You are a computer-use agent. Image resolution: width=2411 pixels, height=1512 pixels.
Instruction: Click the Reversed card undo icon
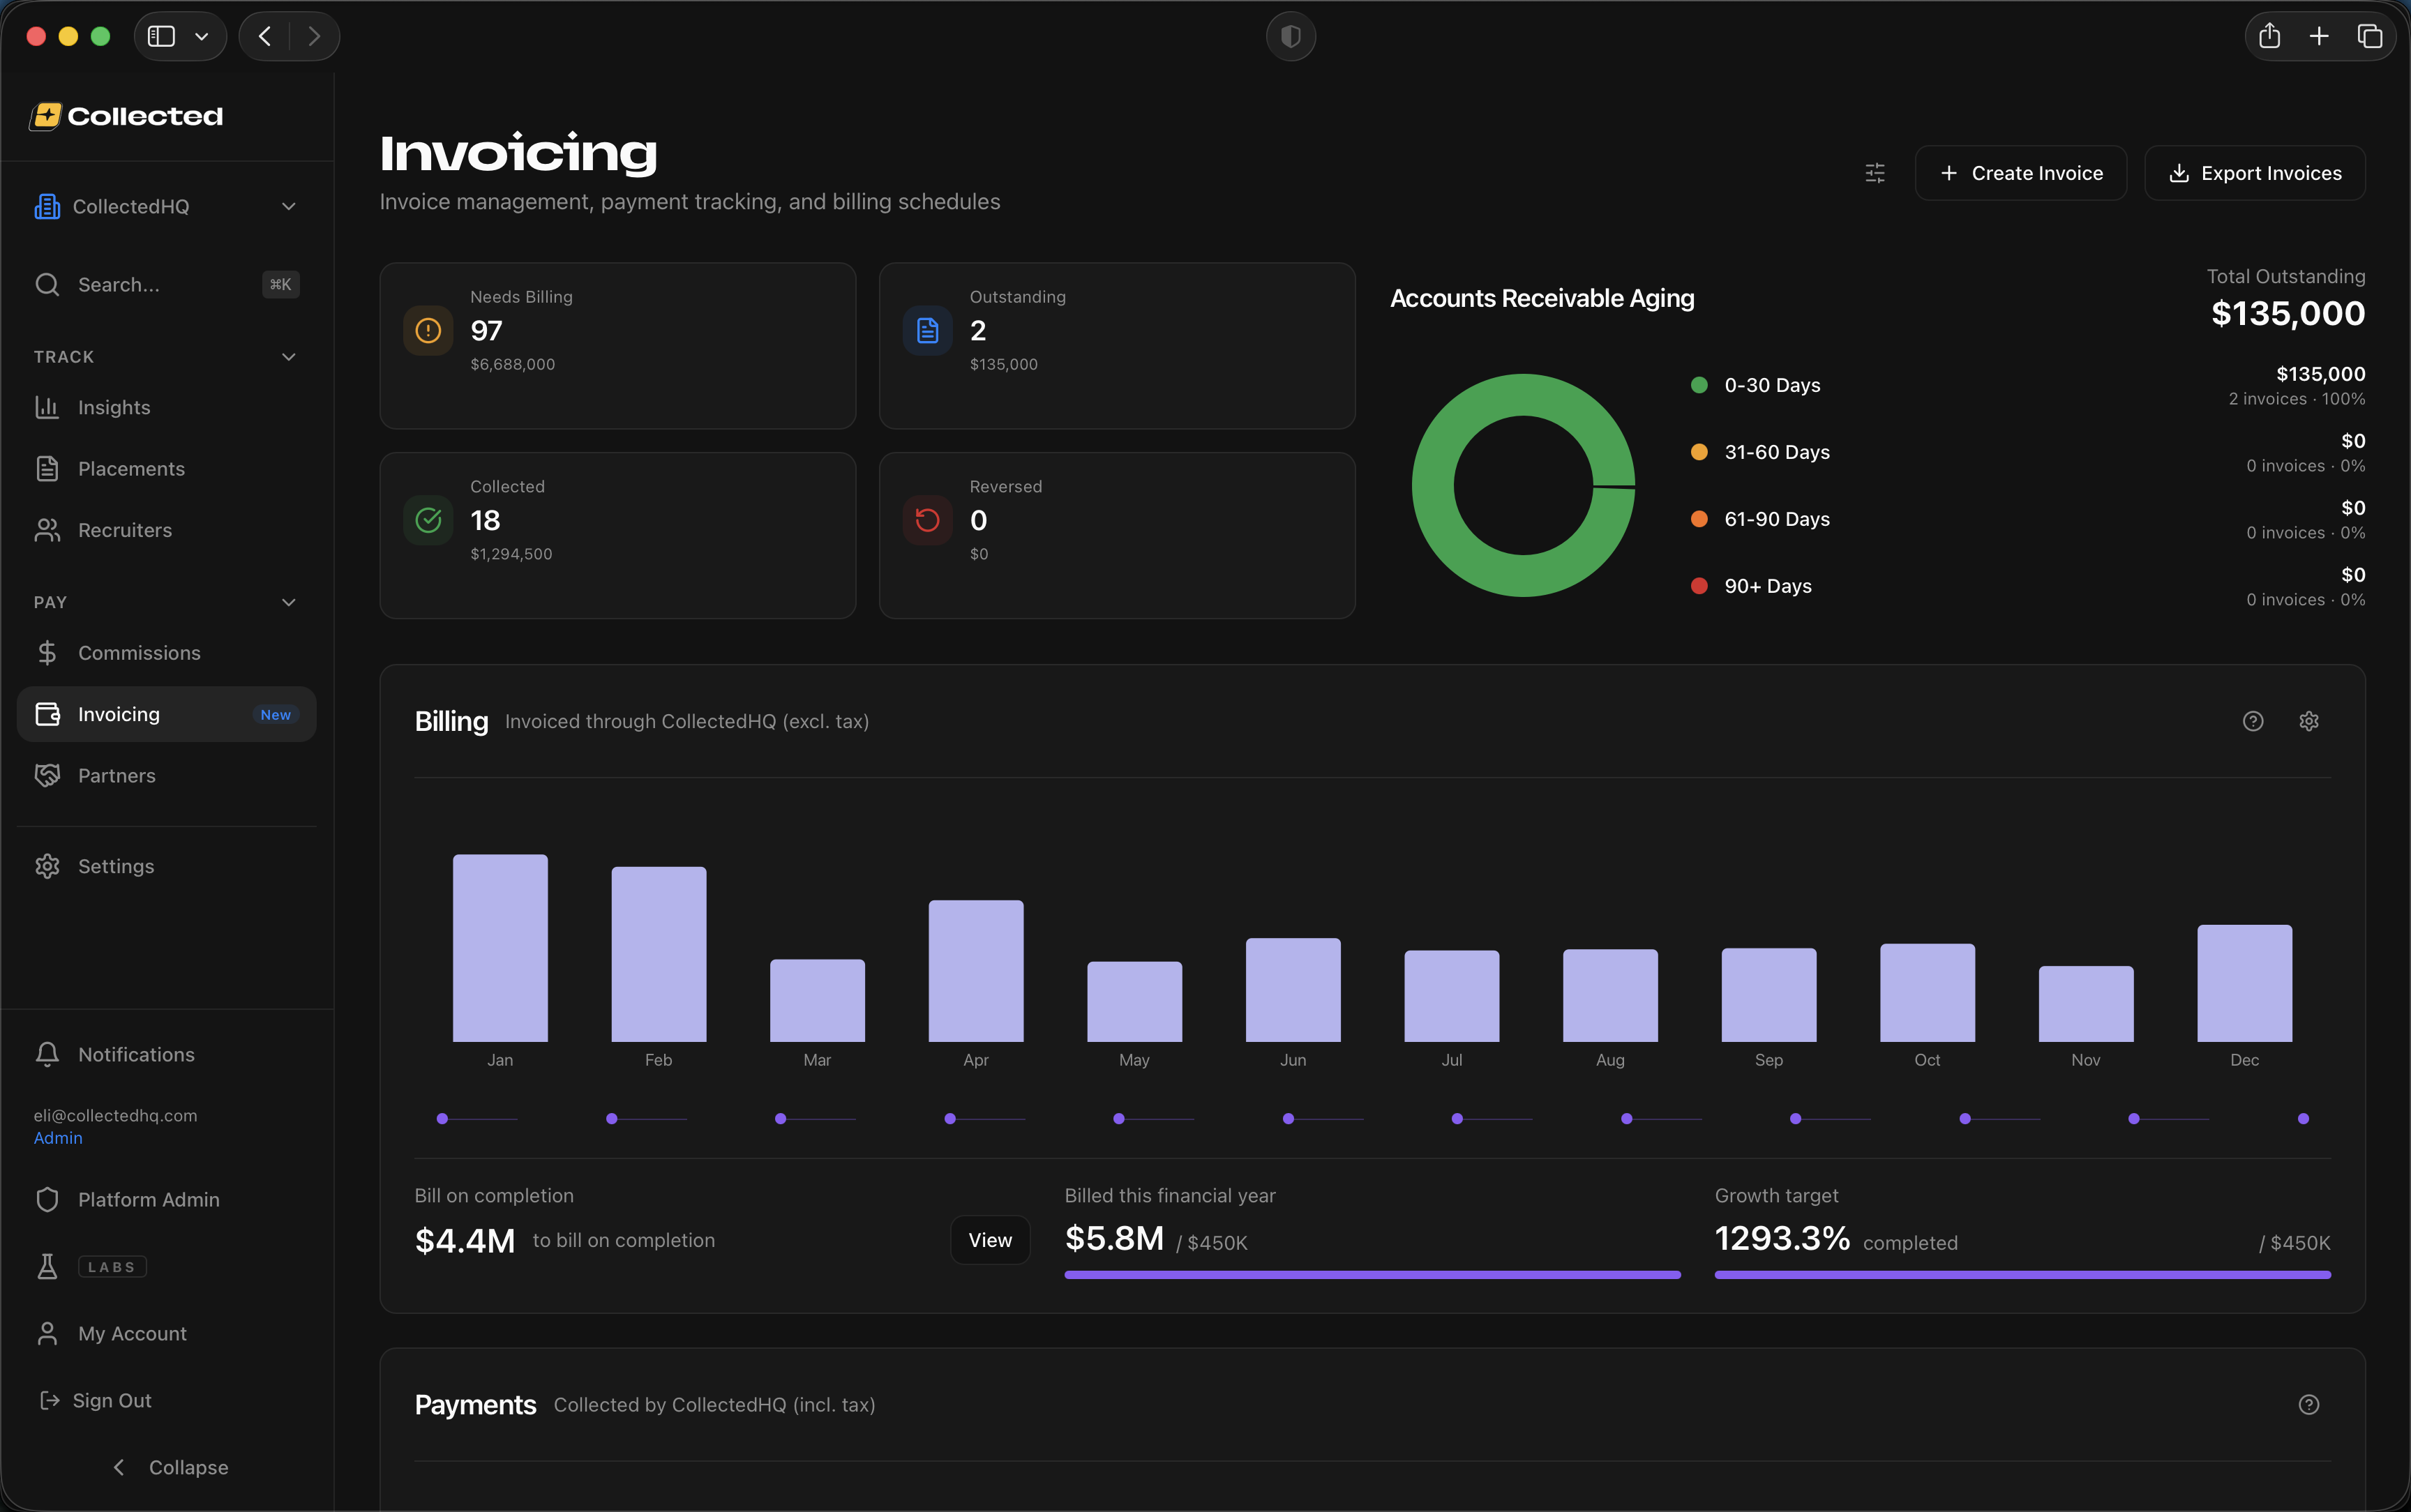coord(927,520)
